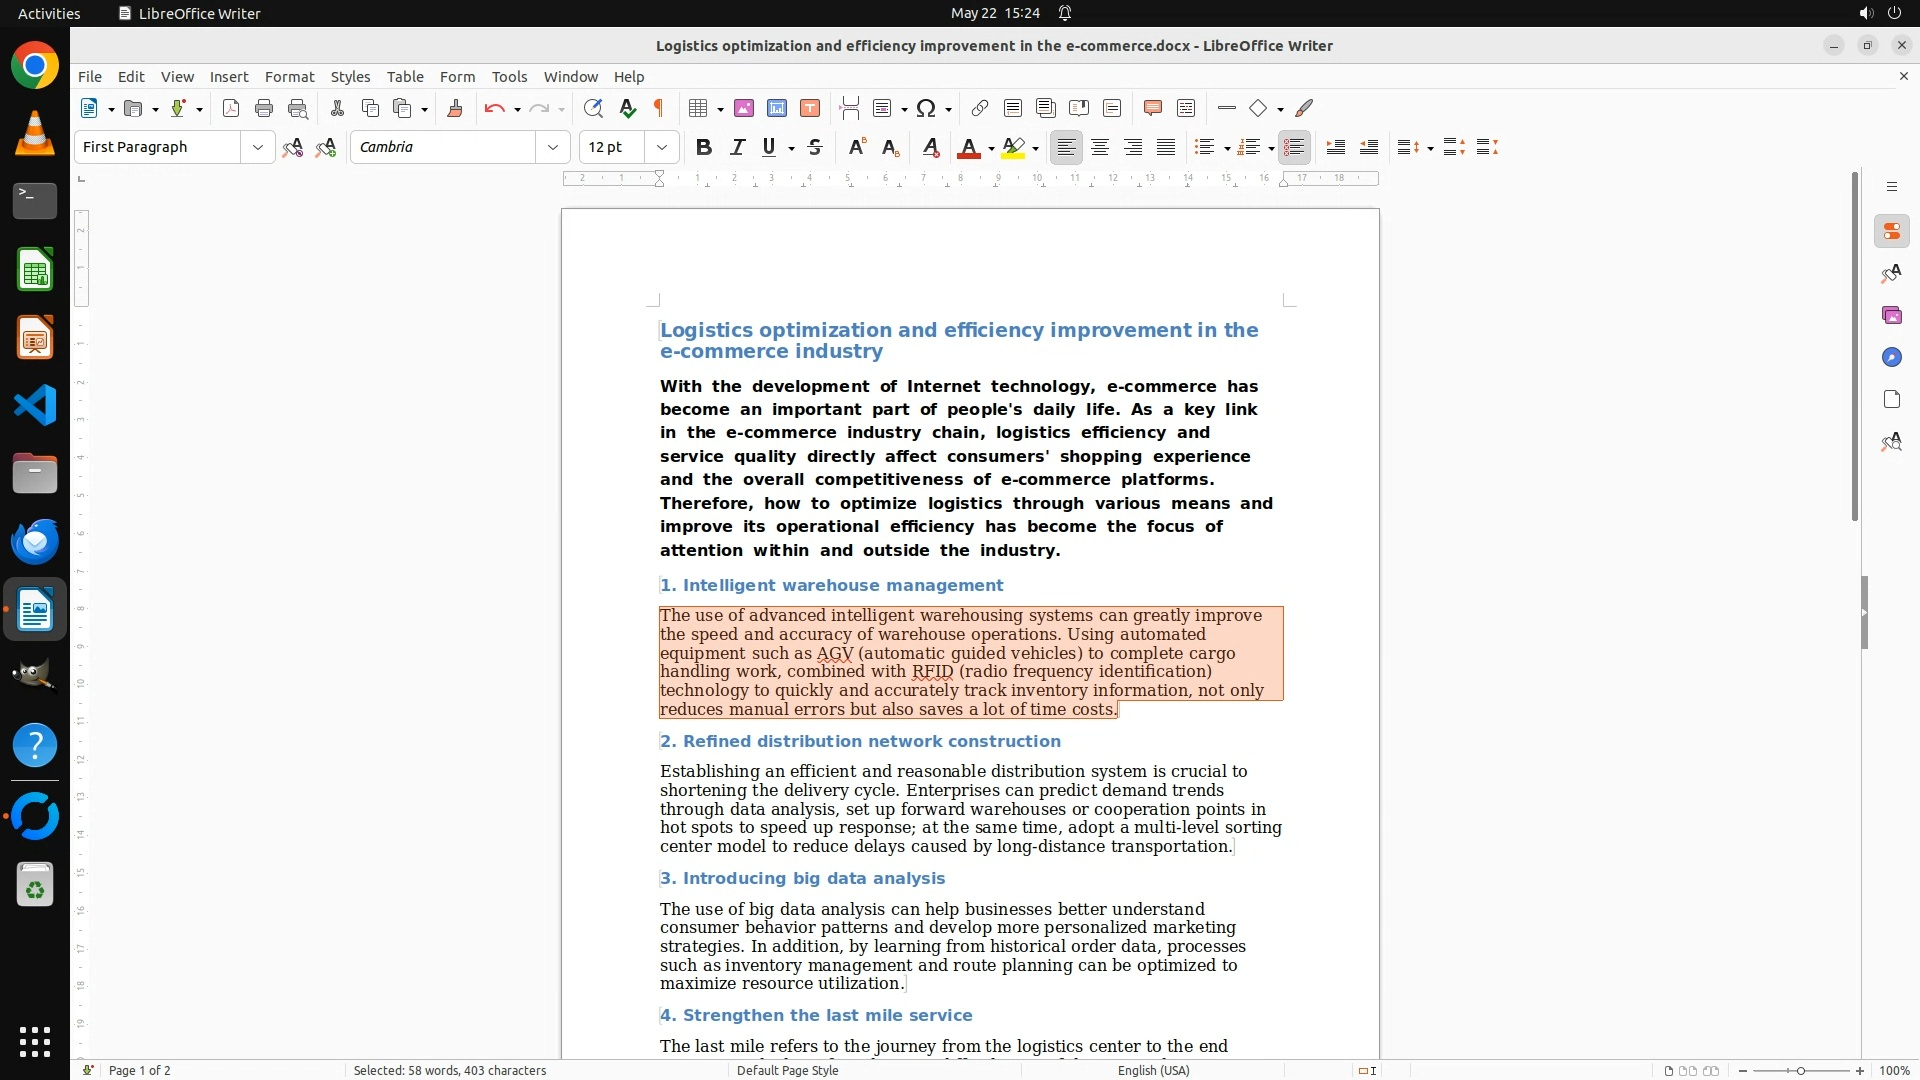Open the Tools menu

(509, 77)
